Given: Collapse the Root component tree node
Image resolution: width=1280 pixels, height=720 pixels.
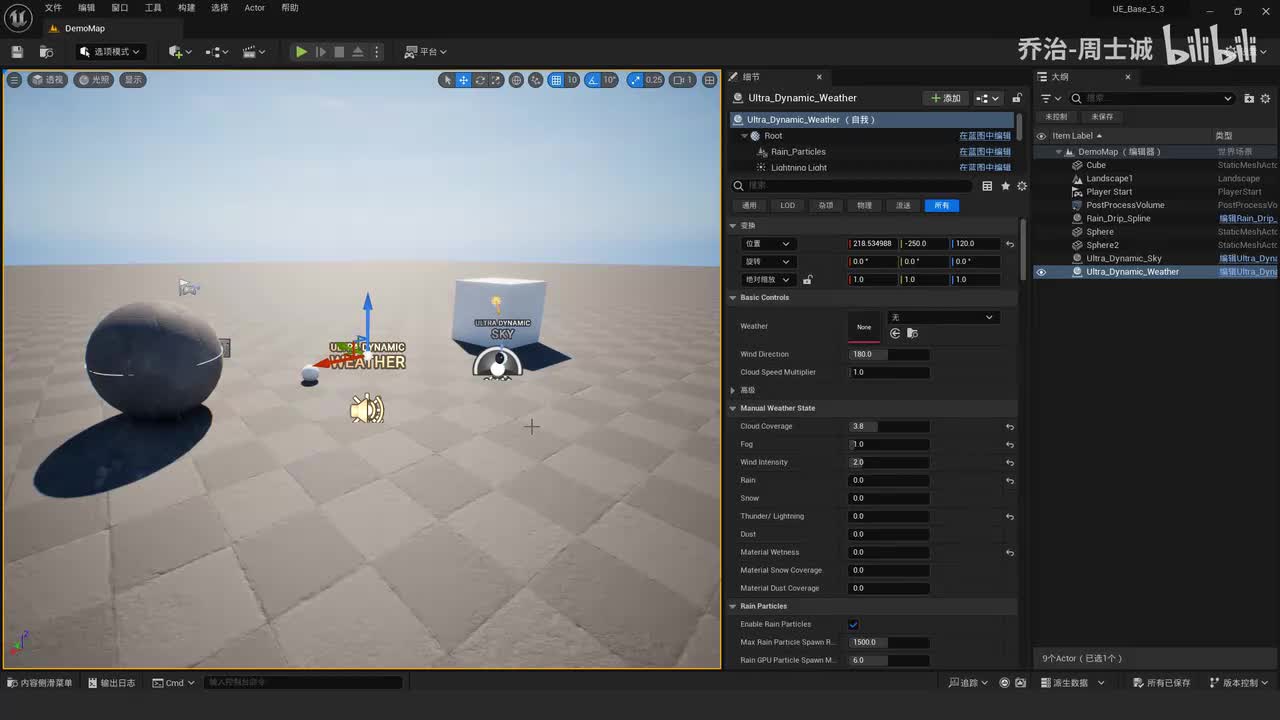Looking at the screenshot, I should pyautogui.click(x=744, y=136).
